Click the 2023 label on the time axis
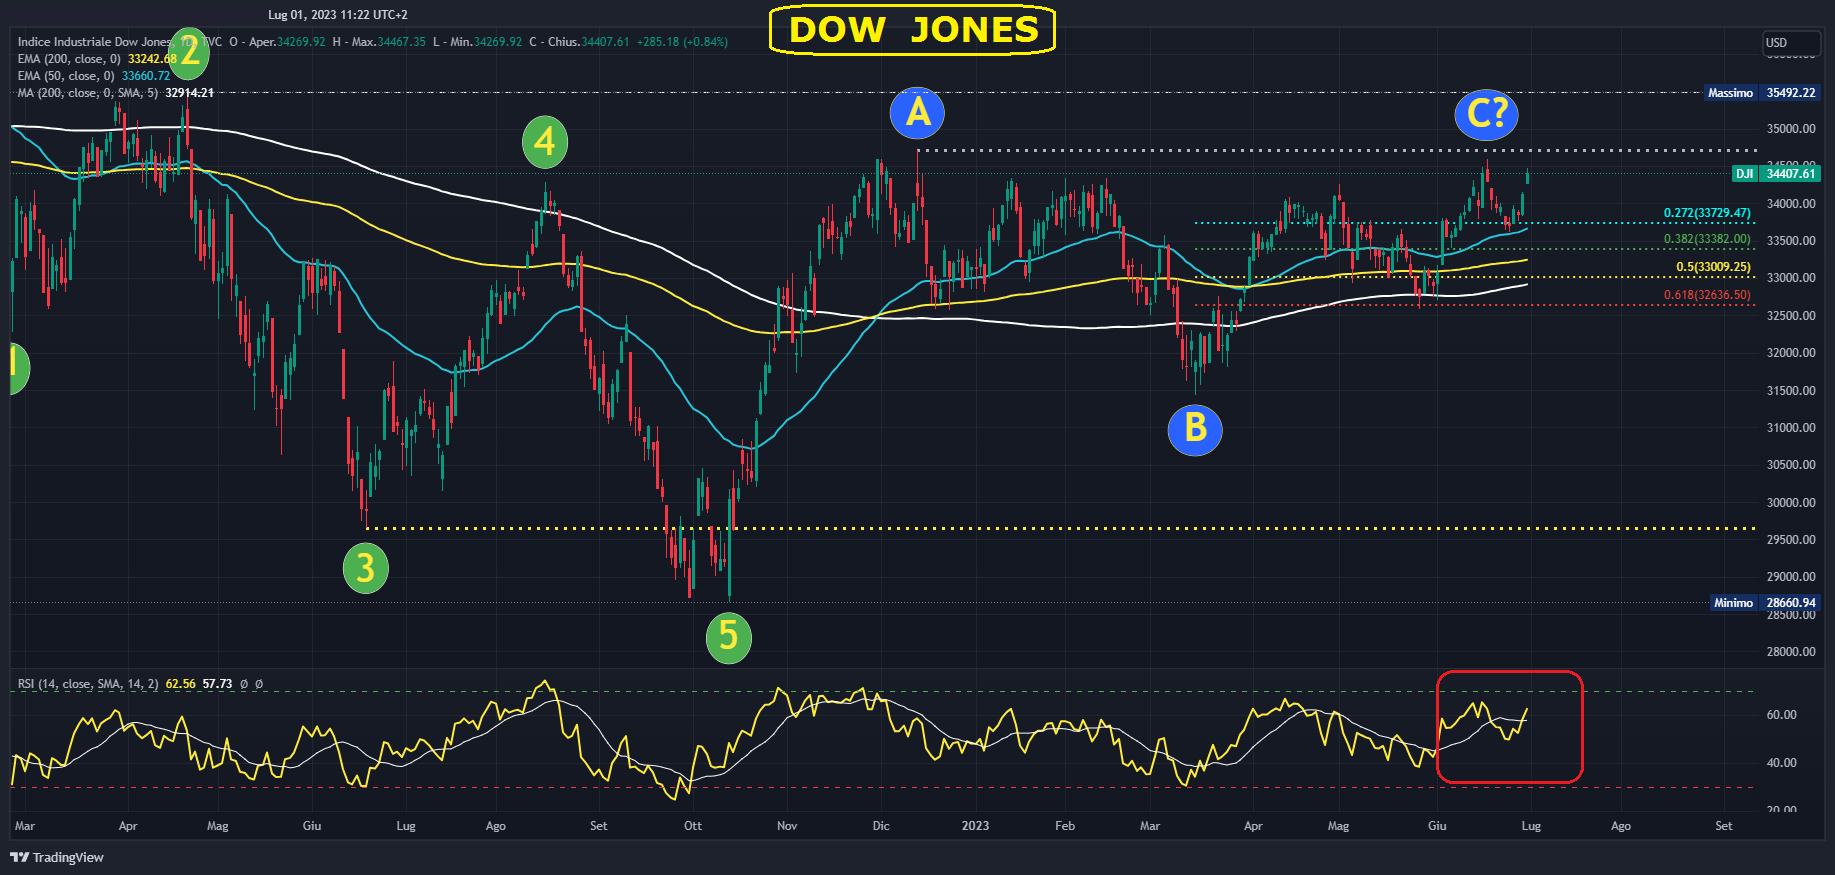The width and height of the screenshot is (1835, 875). [x=975, y=826]
